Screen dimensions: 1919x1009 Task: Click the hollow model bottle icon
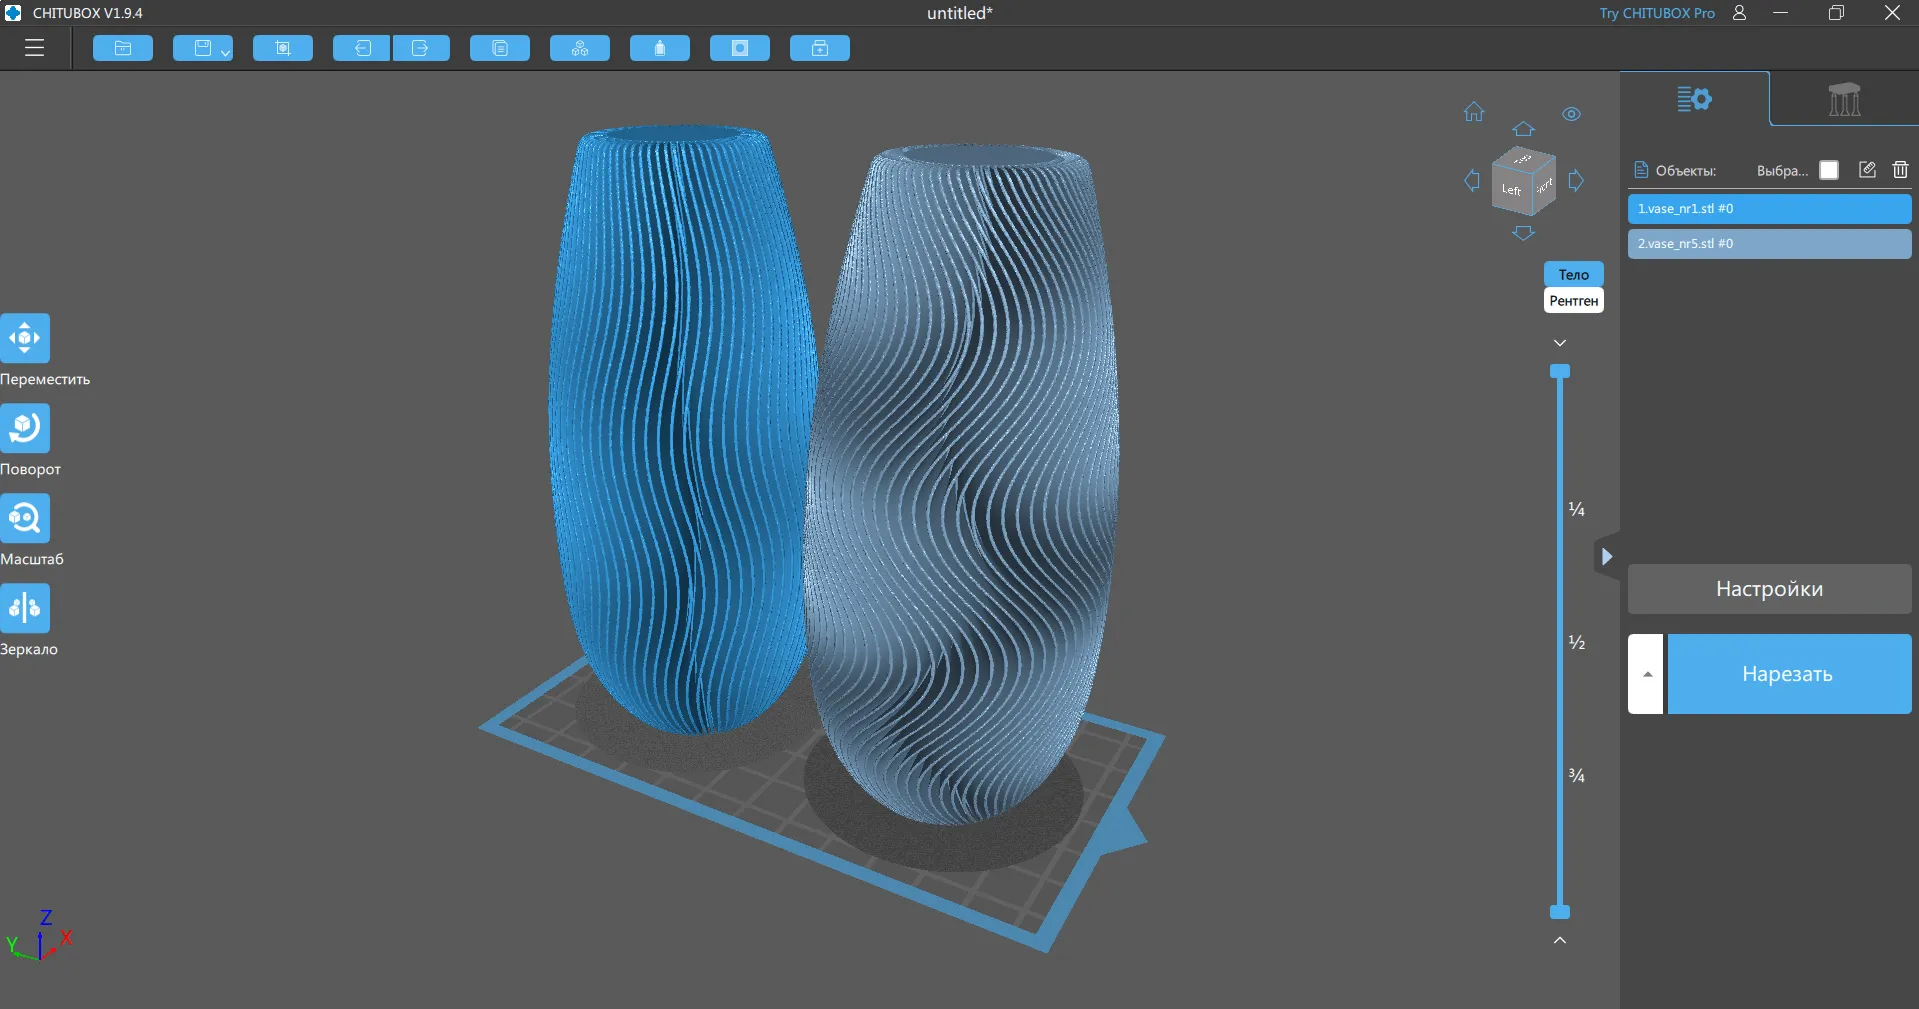[659, 48]
